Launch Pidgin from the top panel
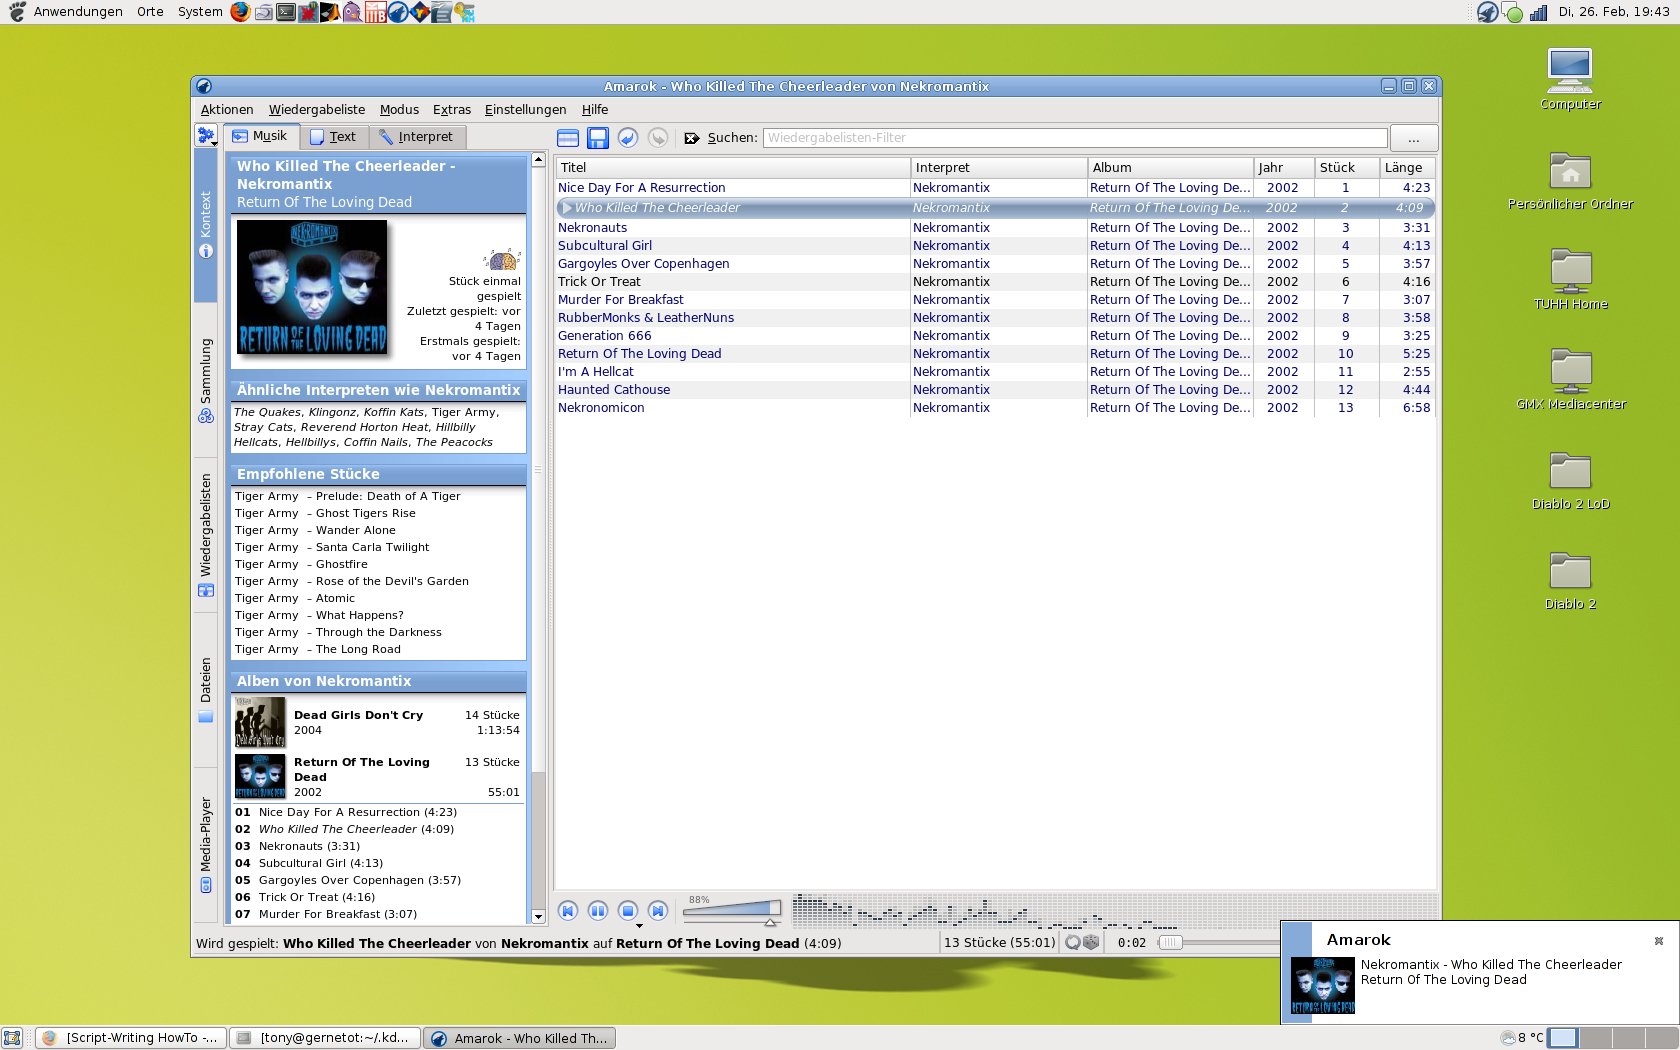The image size is (1680, 1050). [x=352, y=12]
